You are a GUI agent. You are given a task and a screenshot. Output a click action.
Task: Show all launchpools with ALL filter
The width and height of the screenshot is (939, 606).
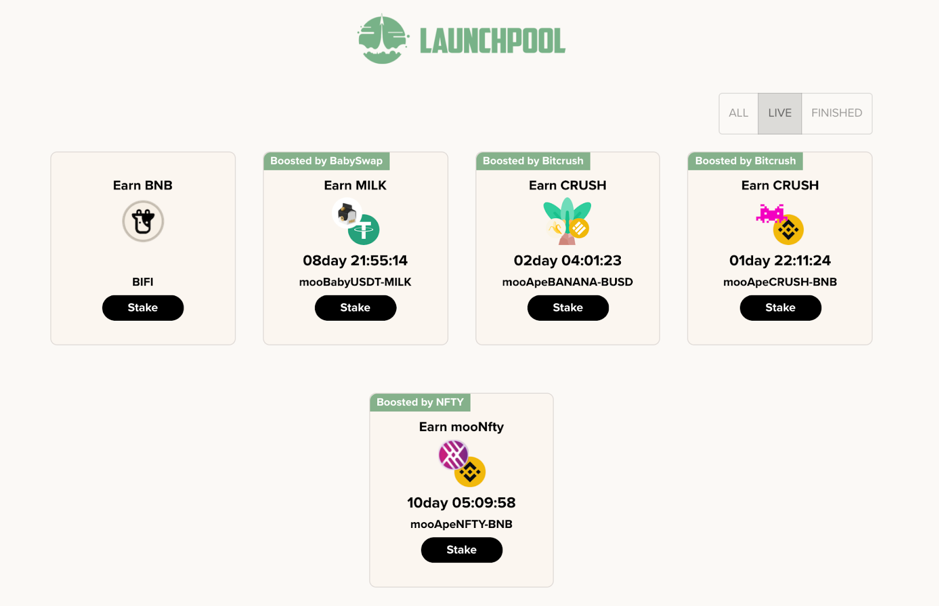[738, 113]
